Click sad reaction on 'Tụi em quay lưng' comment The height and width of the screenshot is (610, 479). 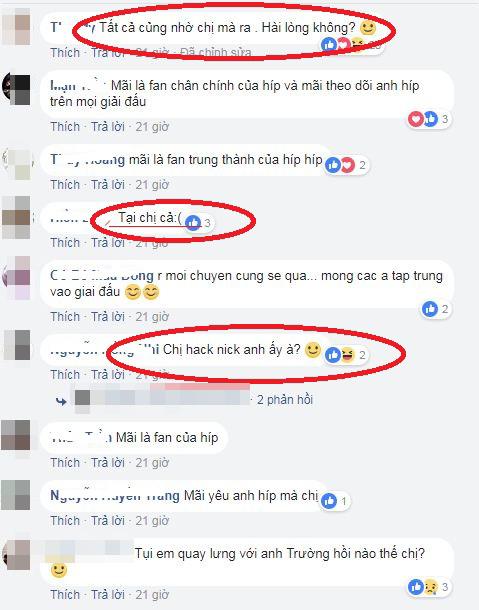point(430,587)
